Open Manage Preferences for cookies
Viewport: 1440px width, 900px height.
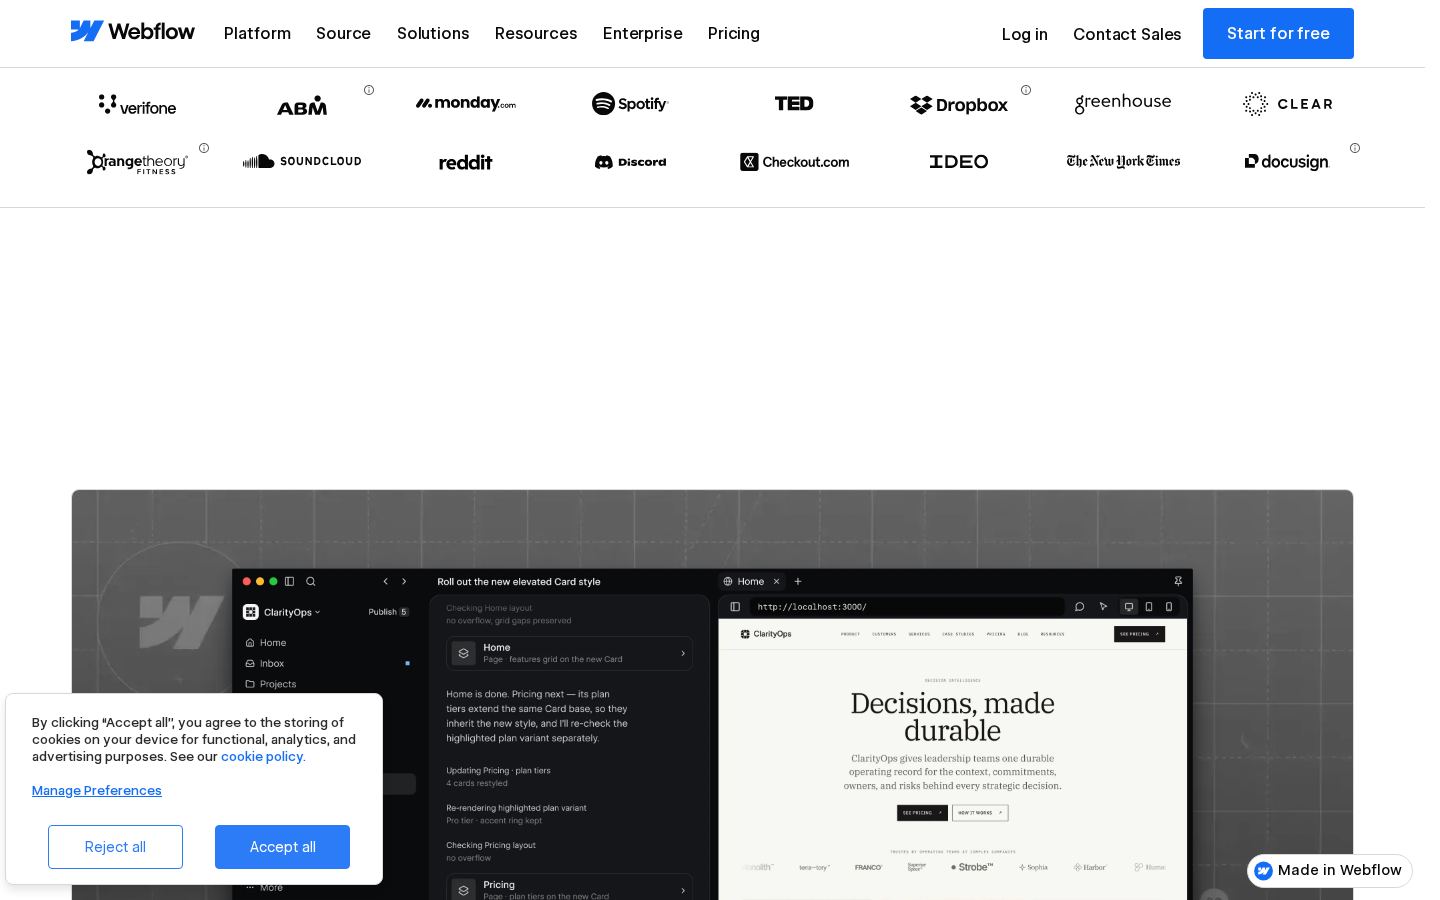(97, 790)
